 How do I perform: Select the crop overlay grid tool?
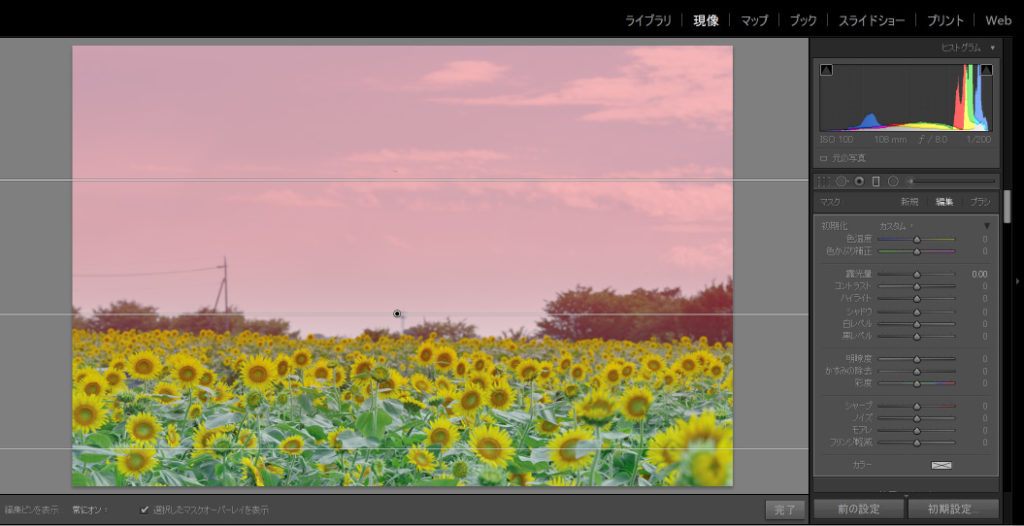click(825, 181)
